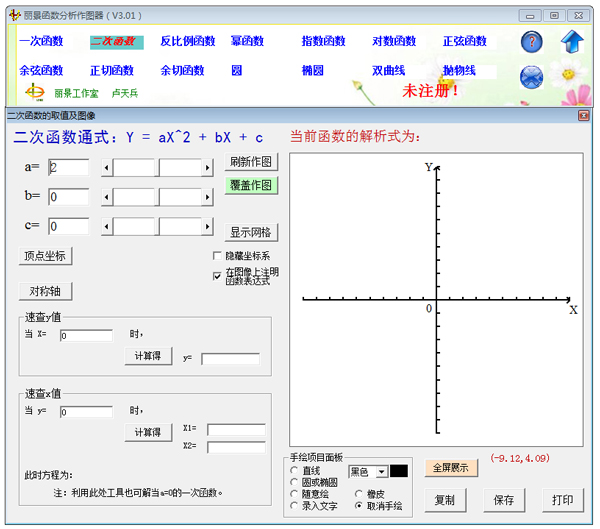The width and height of the screenshot is (600, 529).
Task: Click the left arrow of the a slider
Action: pyautogui.click(x=107, y=168)
